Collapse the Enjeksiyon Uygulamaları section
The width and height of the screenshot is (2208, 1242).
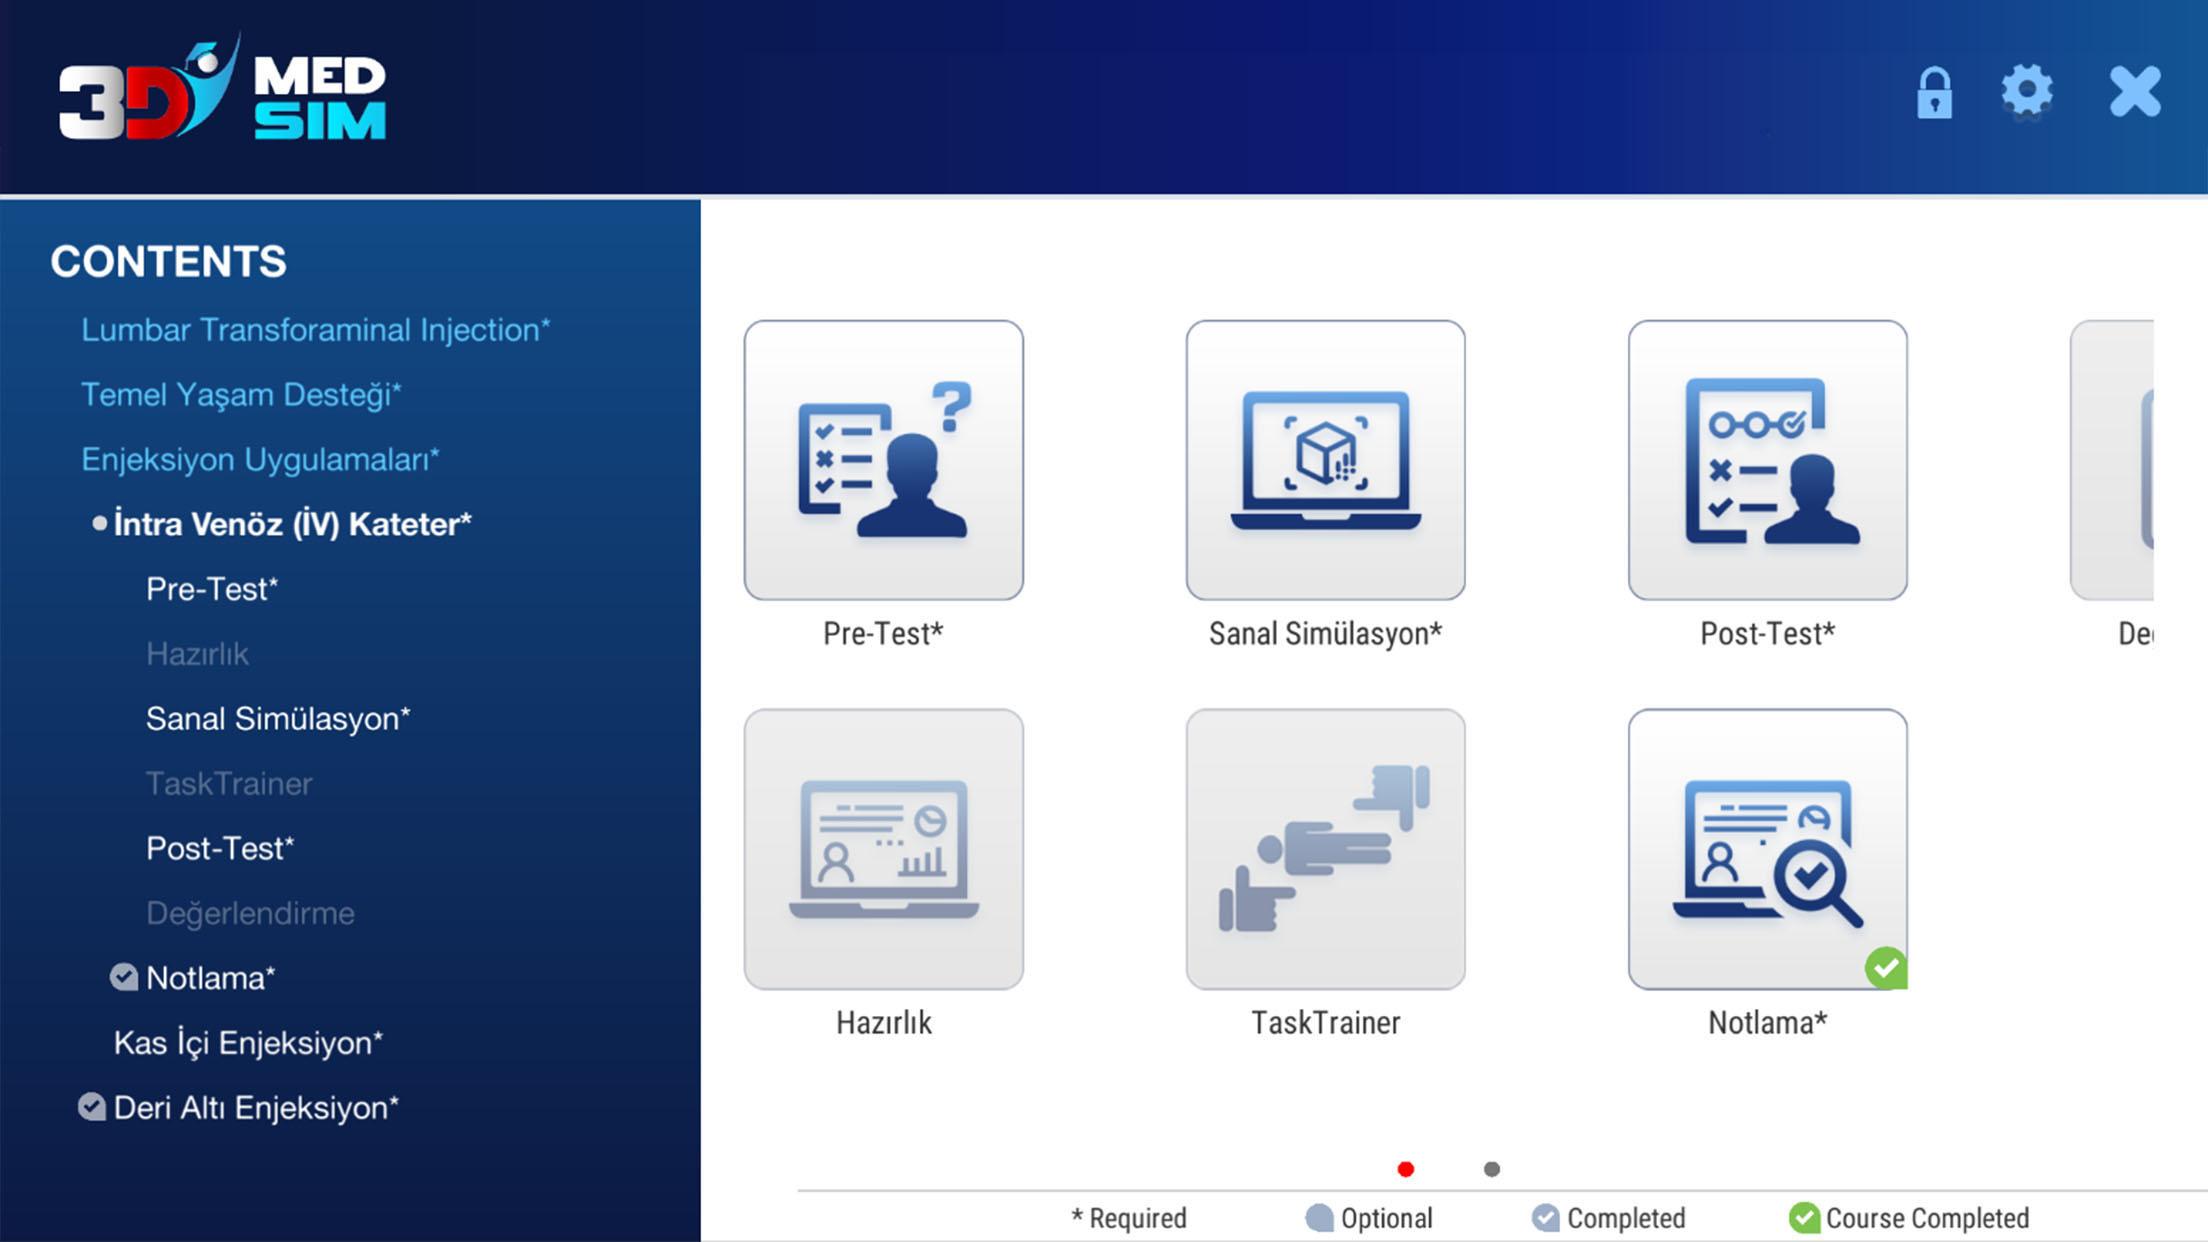(x=260, y=460)
